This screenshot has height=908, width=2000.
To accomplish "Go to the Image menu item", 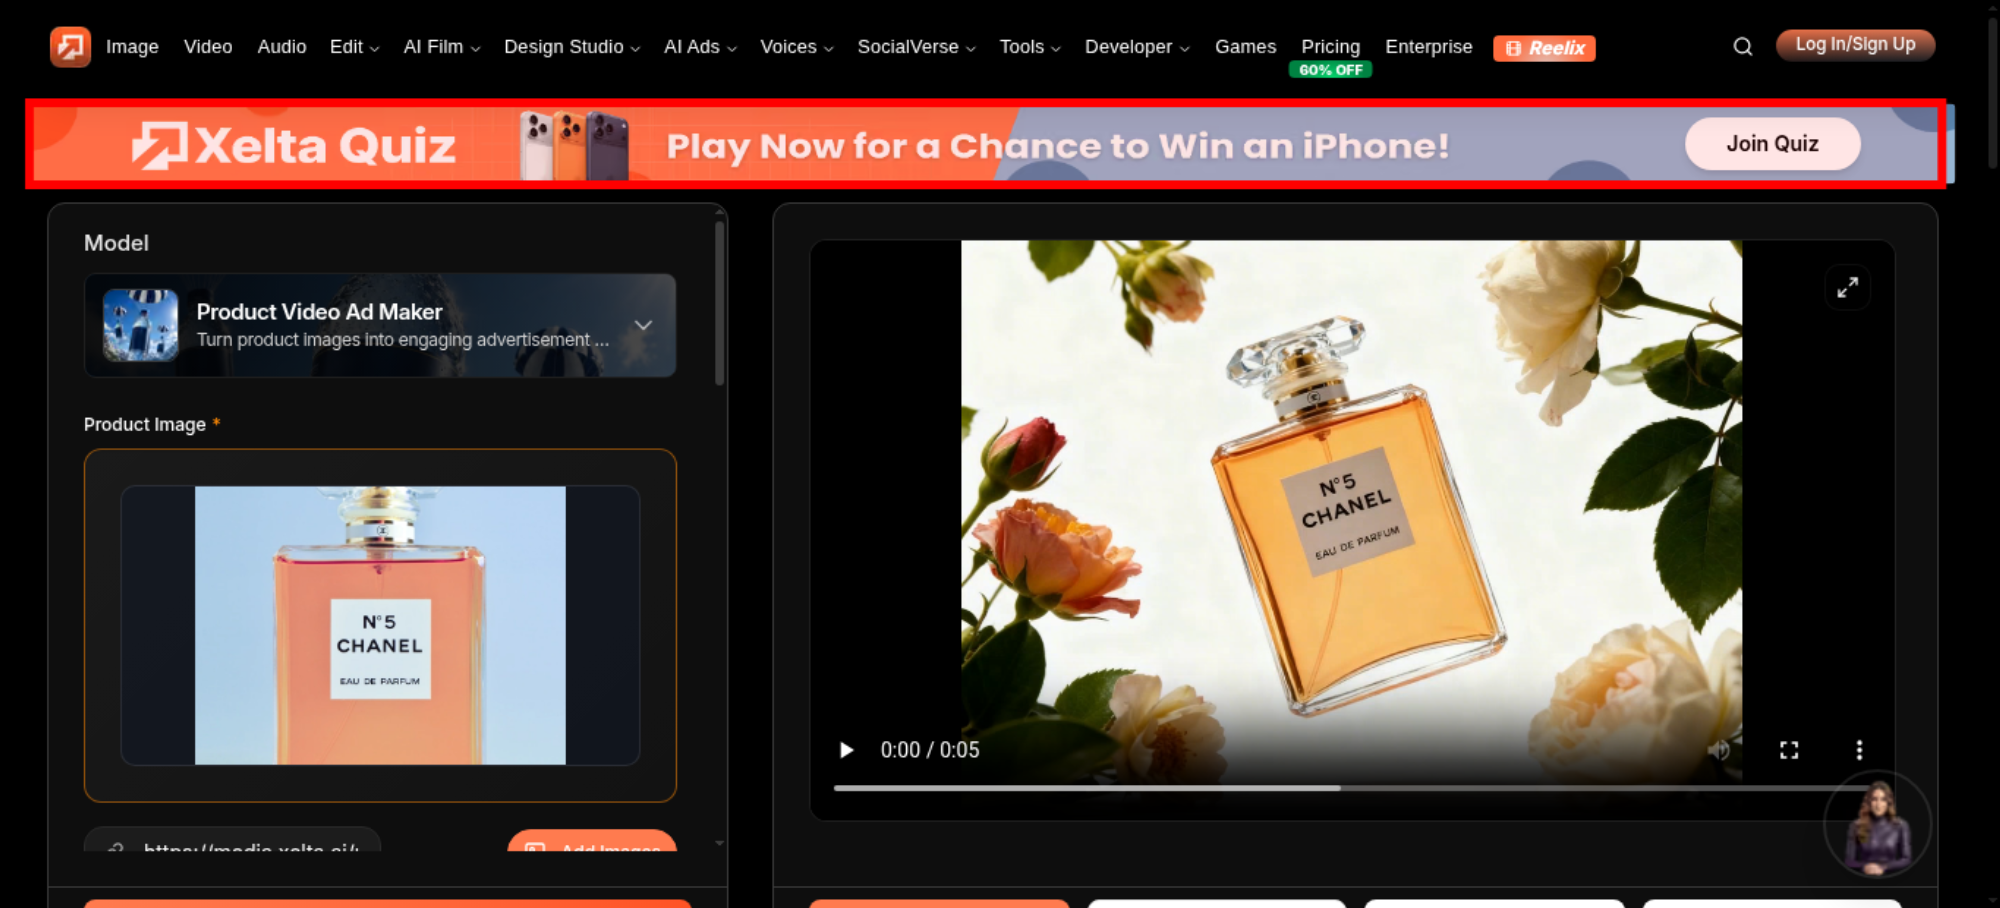I will click(132, 47).
